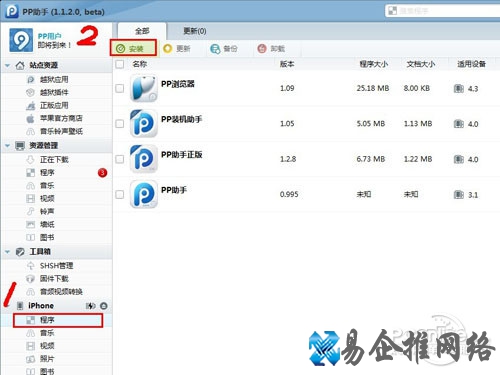The image size is (500, 375).
Task: Click the 备份 backup toolbar button
Action: [224, 49]
